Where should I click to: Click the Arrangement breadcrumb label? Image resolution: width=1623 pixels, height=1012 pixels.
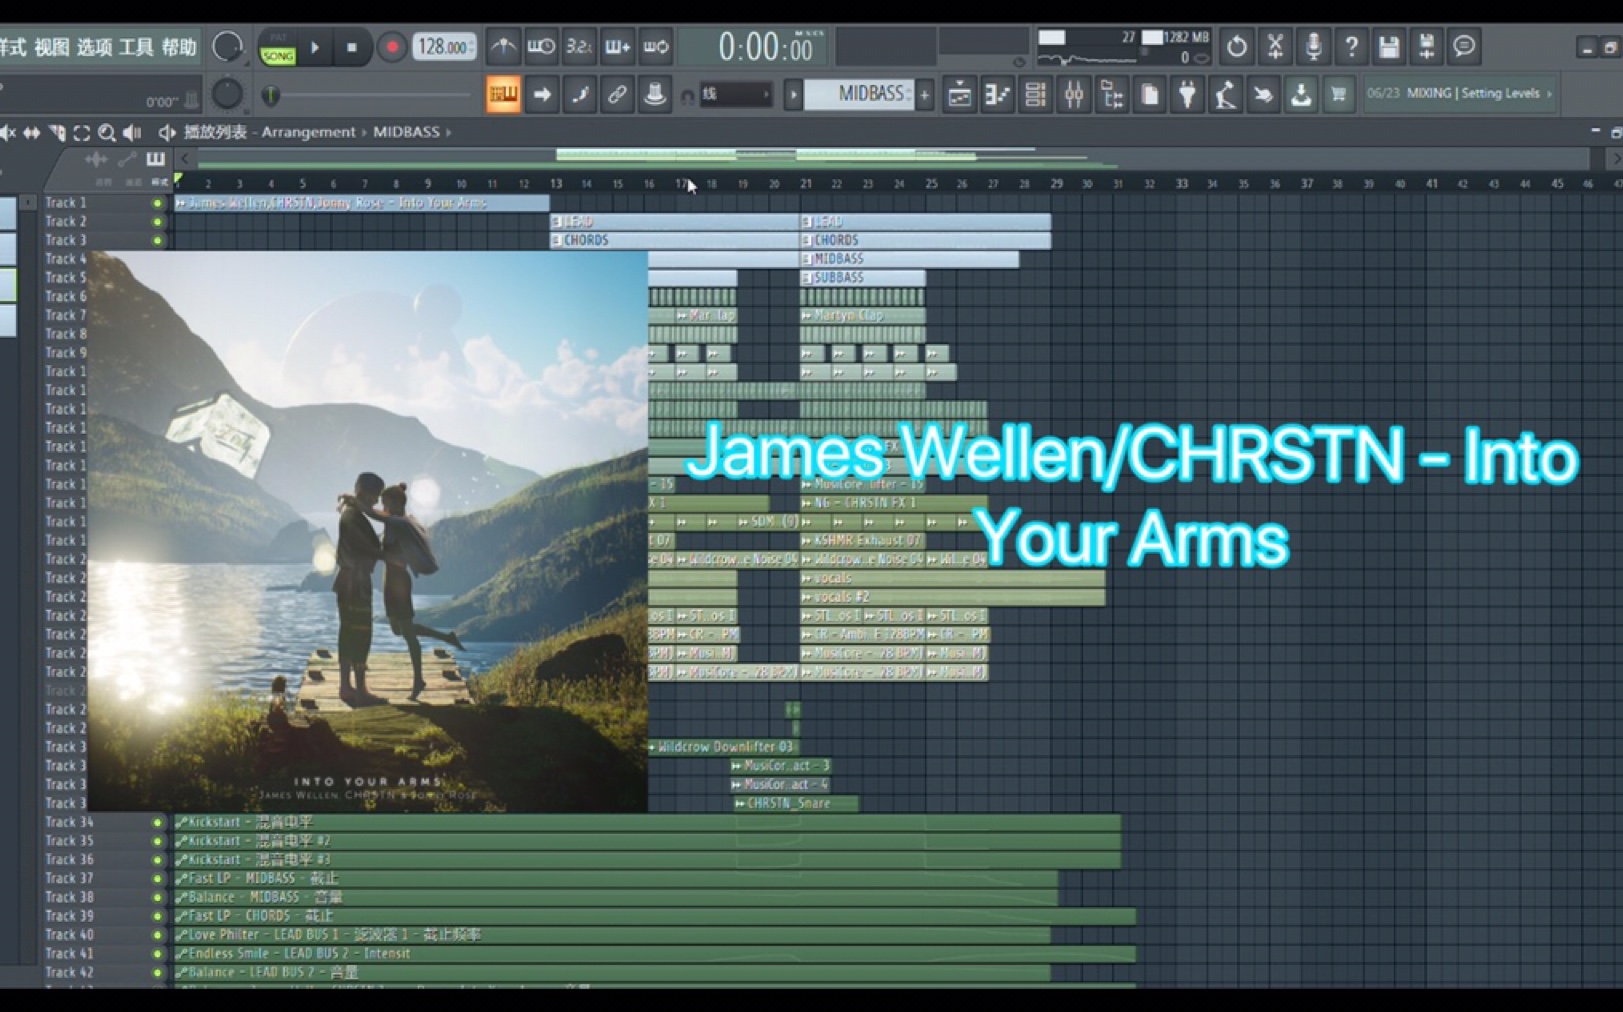pos(308,132)
